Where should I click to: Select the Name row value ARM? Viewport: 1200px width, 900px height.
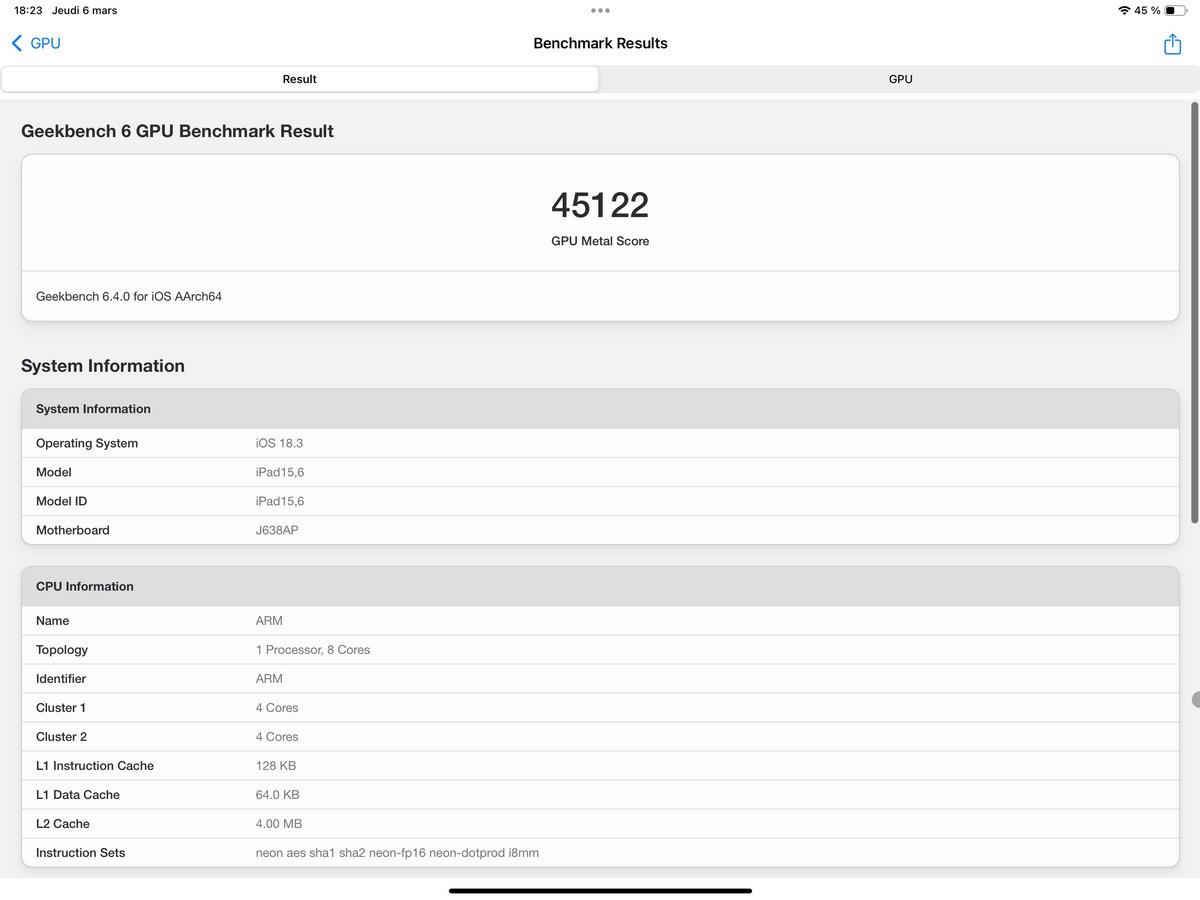[269, 621]
